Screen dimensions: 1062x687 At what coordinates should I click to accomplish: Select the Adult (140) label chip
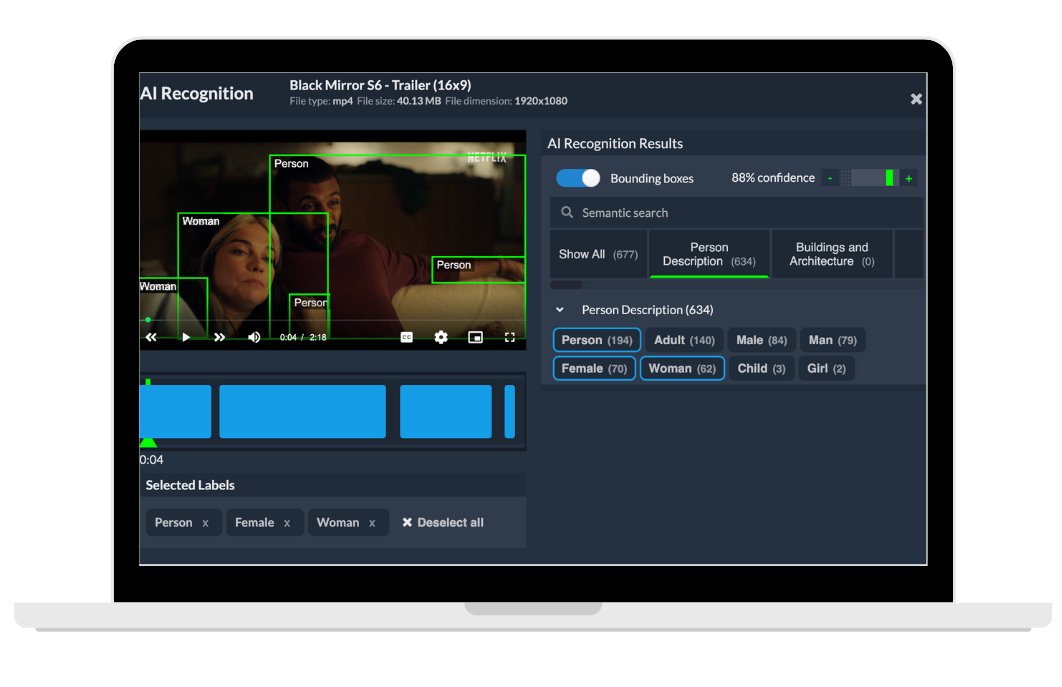coord(684,340)
